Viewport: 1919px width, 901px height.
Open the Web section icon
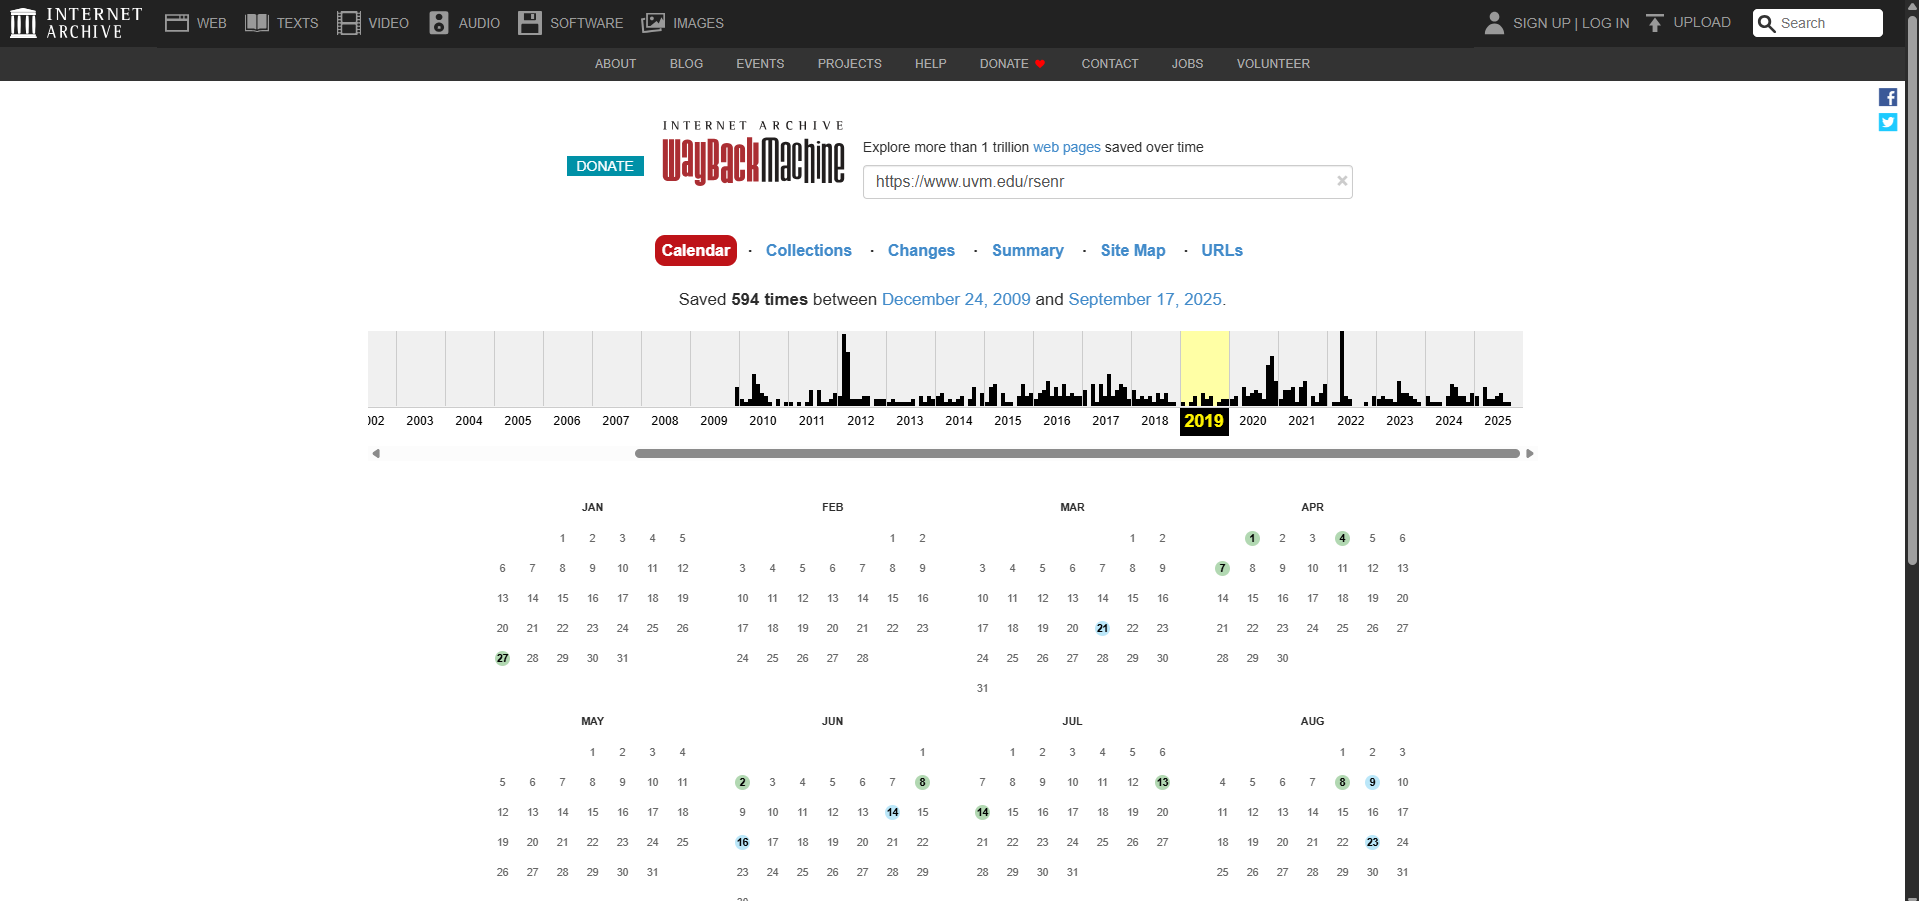click(x=177, y=23)
